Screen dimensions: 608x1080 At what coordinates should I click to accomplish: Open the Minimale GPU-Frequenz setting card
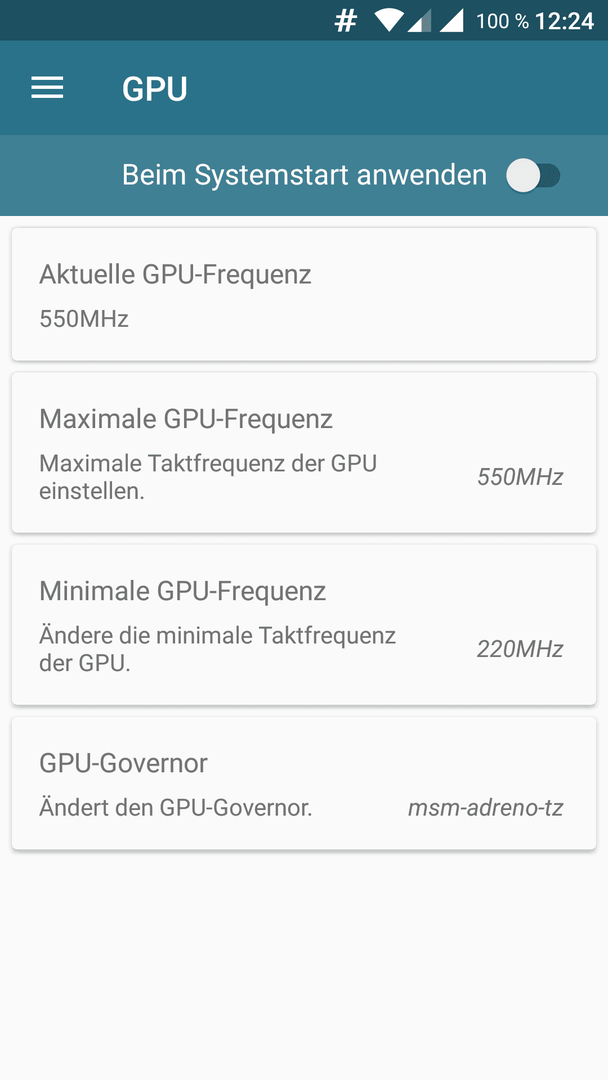pos(304,625)
